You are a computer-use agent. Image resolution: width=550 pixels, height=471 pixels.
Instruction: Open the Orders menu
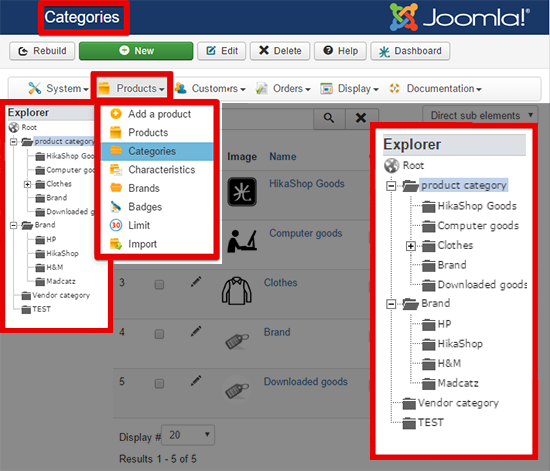(283, 88)
